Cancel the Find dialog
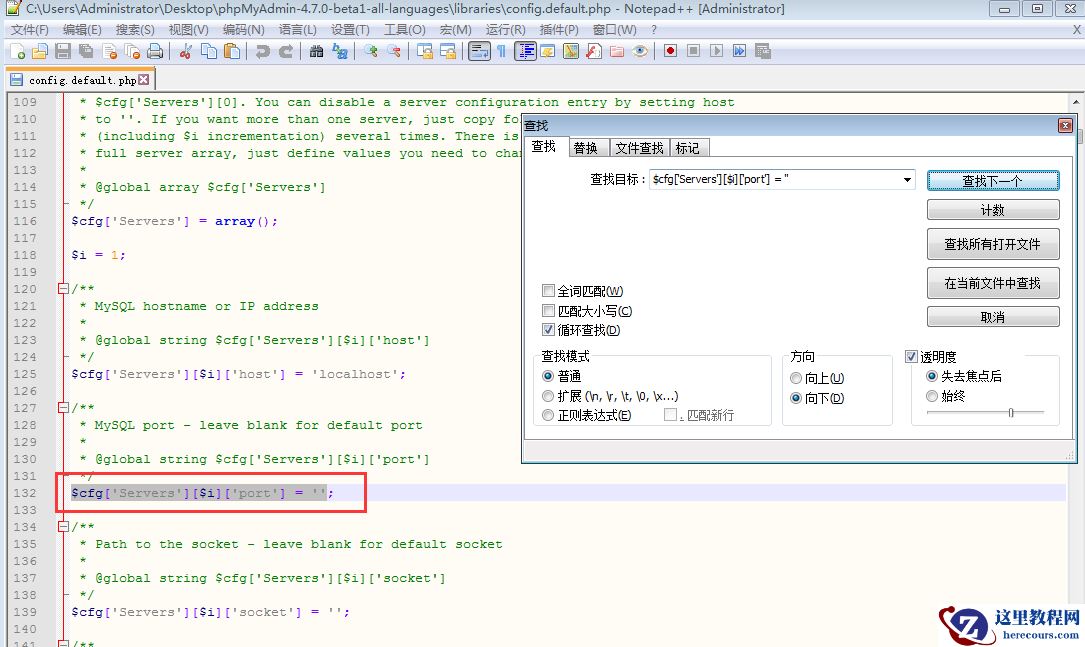1085x647 pixels. coord(993,317)
